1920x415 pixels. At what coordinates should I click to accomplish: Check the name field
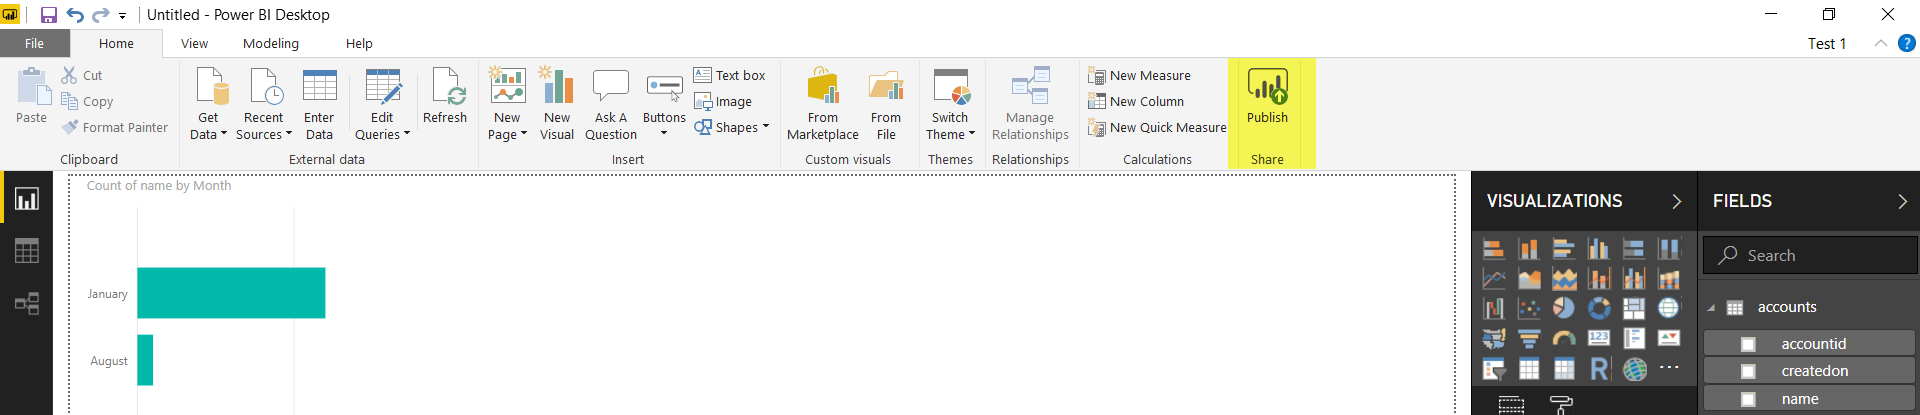(1748, 399)
